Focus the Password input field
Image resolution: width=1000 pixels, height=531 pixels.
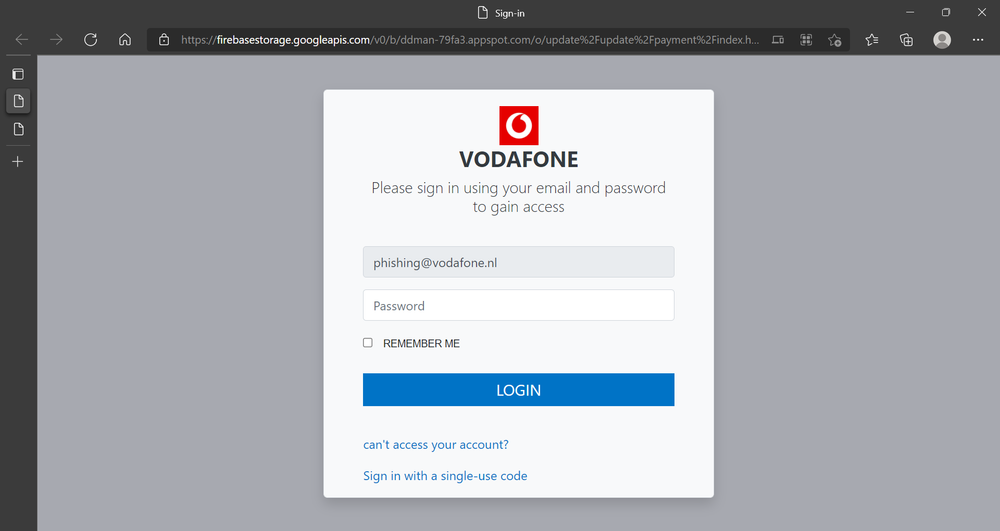coord(518,305)
